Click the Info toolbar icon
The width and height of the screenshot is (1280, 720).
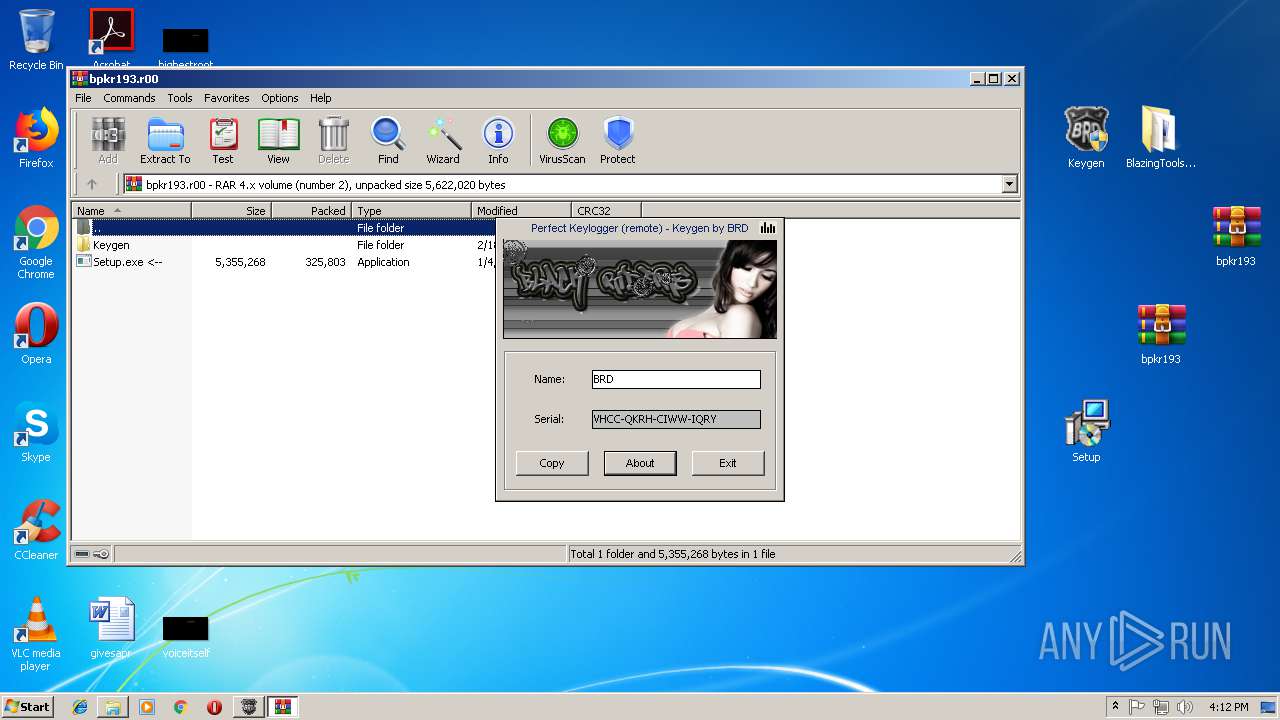[498, 140]
